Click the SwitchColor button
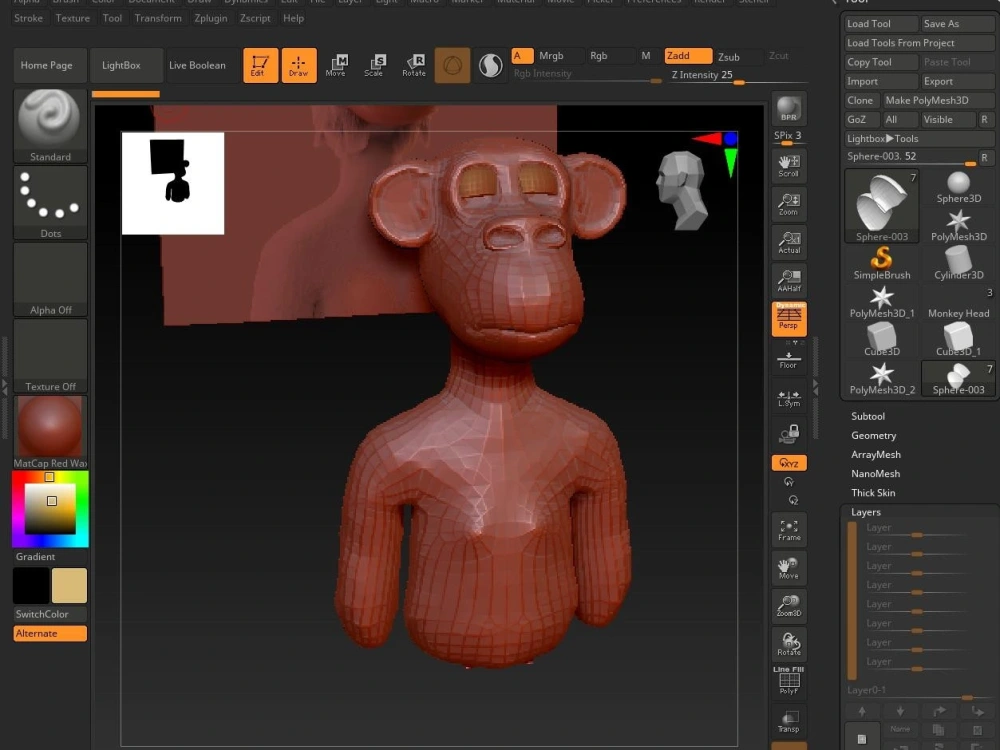Image resolution: width=1000 pixels, height=750 pixels. coord(50,614)
